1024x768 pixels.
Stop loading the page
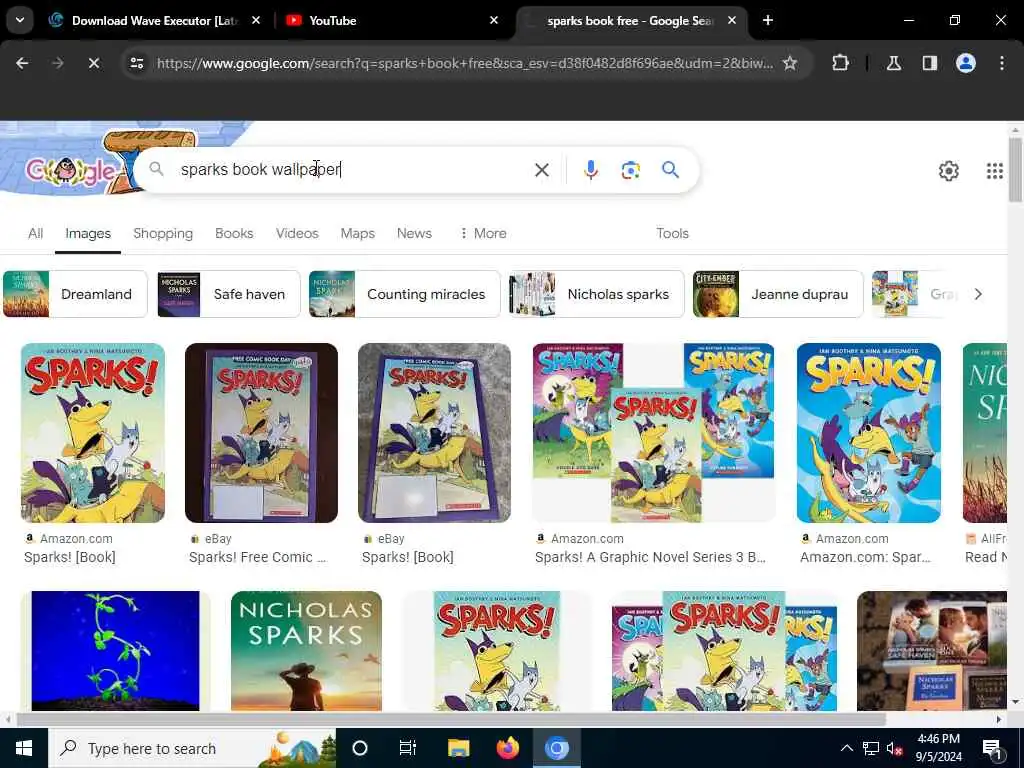[x=93, y=63]
